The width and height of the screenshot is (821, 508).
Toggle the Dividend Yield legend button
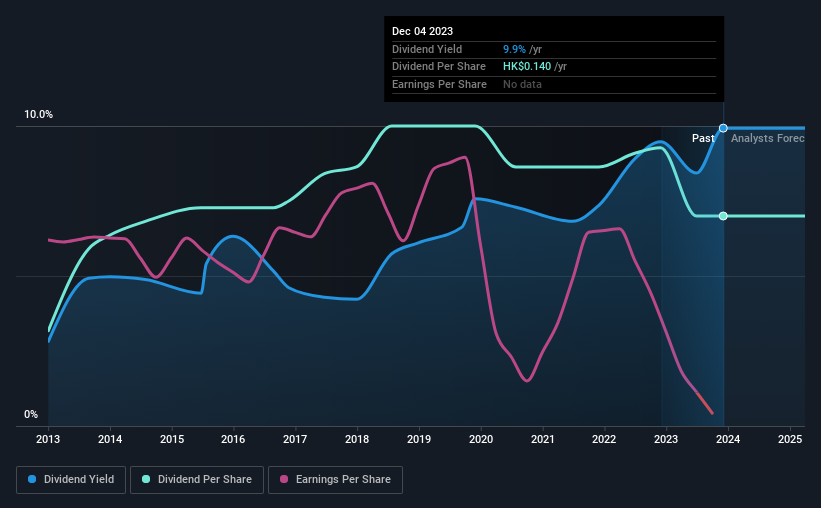coord(71,480)
